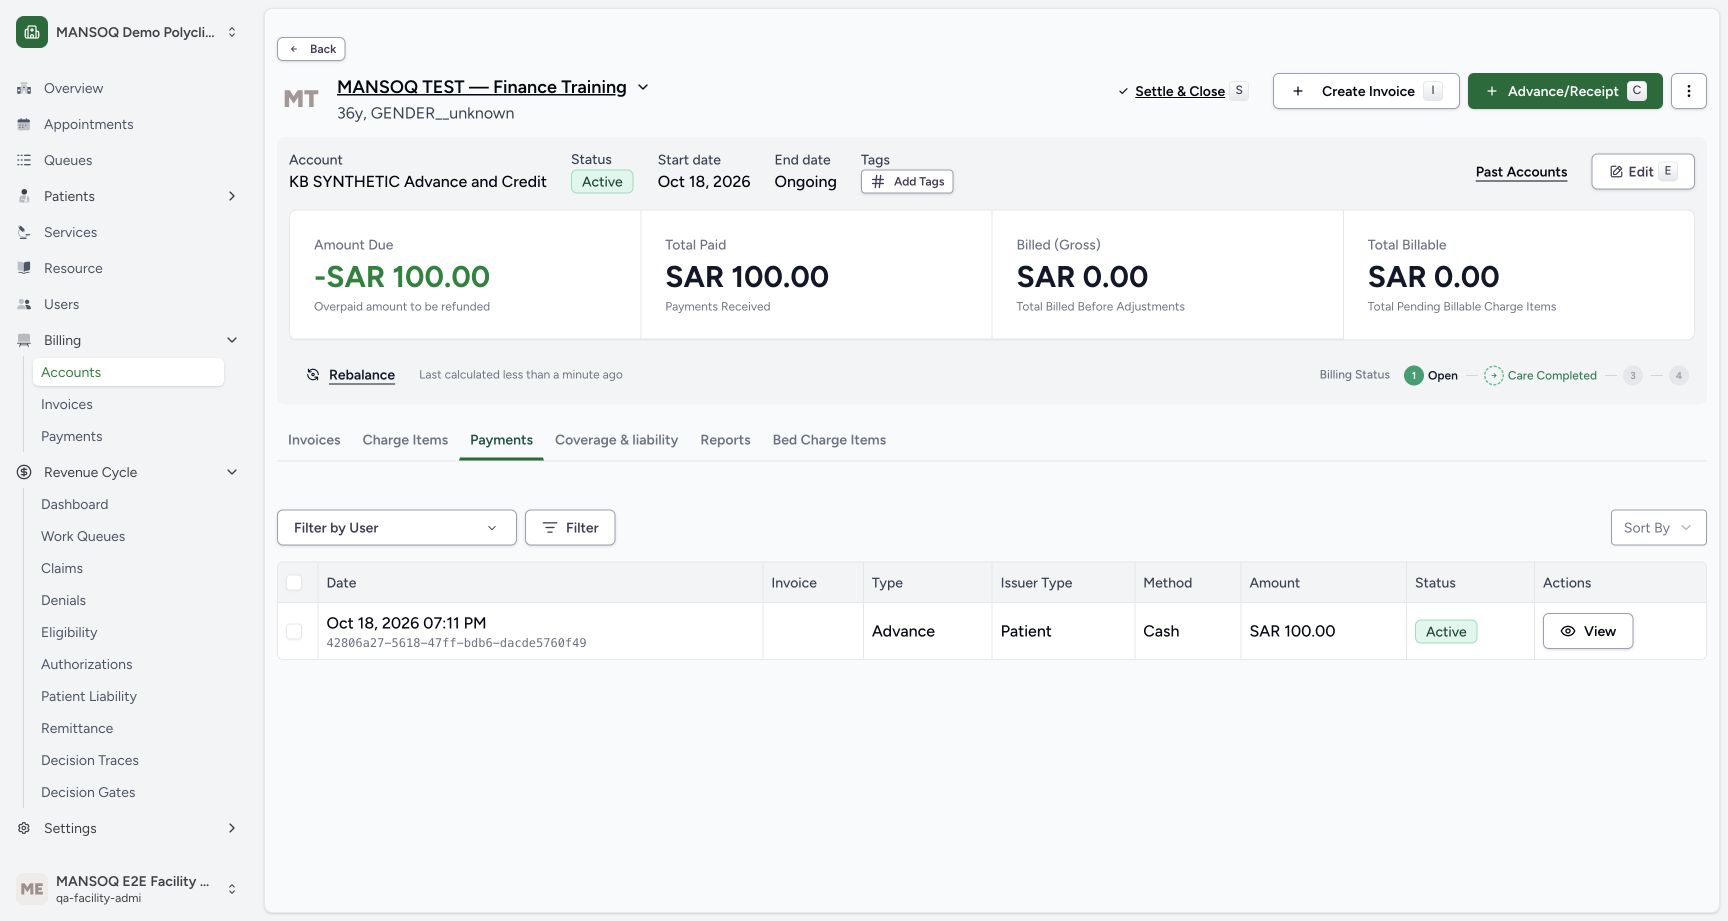
Task: Switch to the Charge Items tab
Action: click(x=405, y=440)
